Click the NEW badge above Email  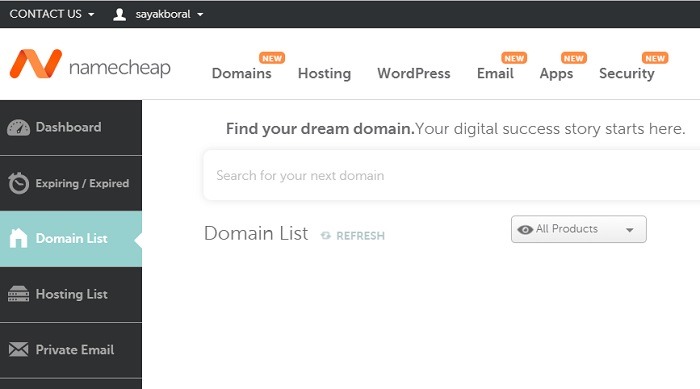[x=514, y=58]
